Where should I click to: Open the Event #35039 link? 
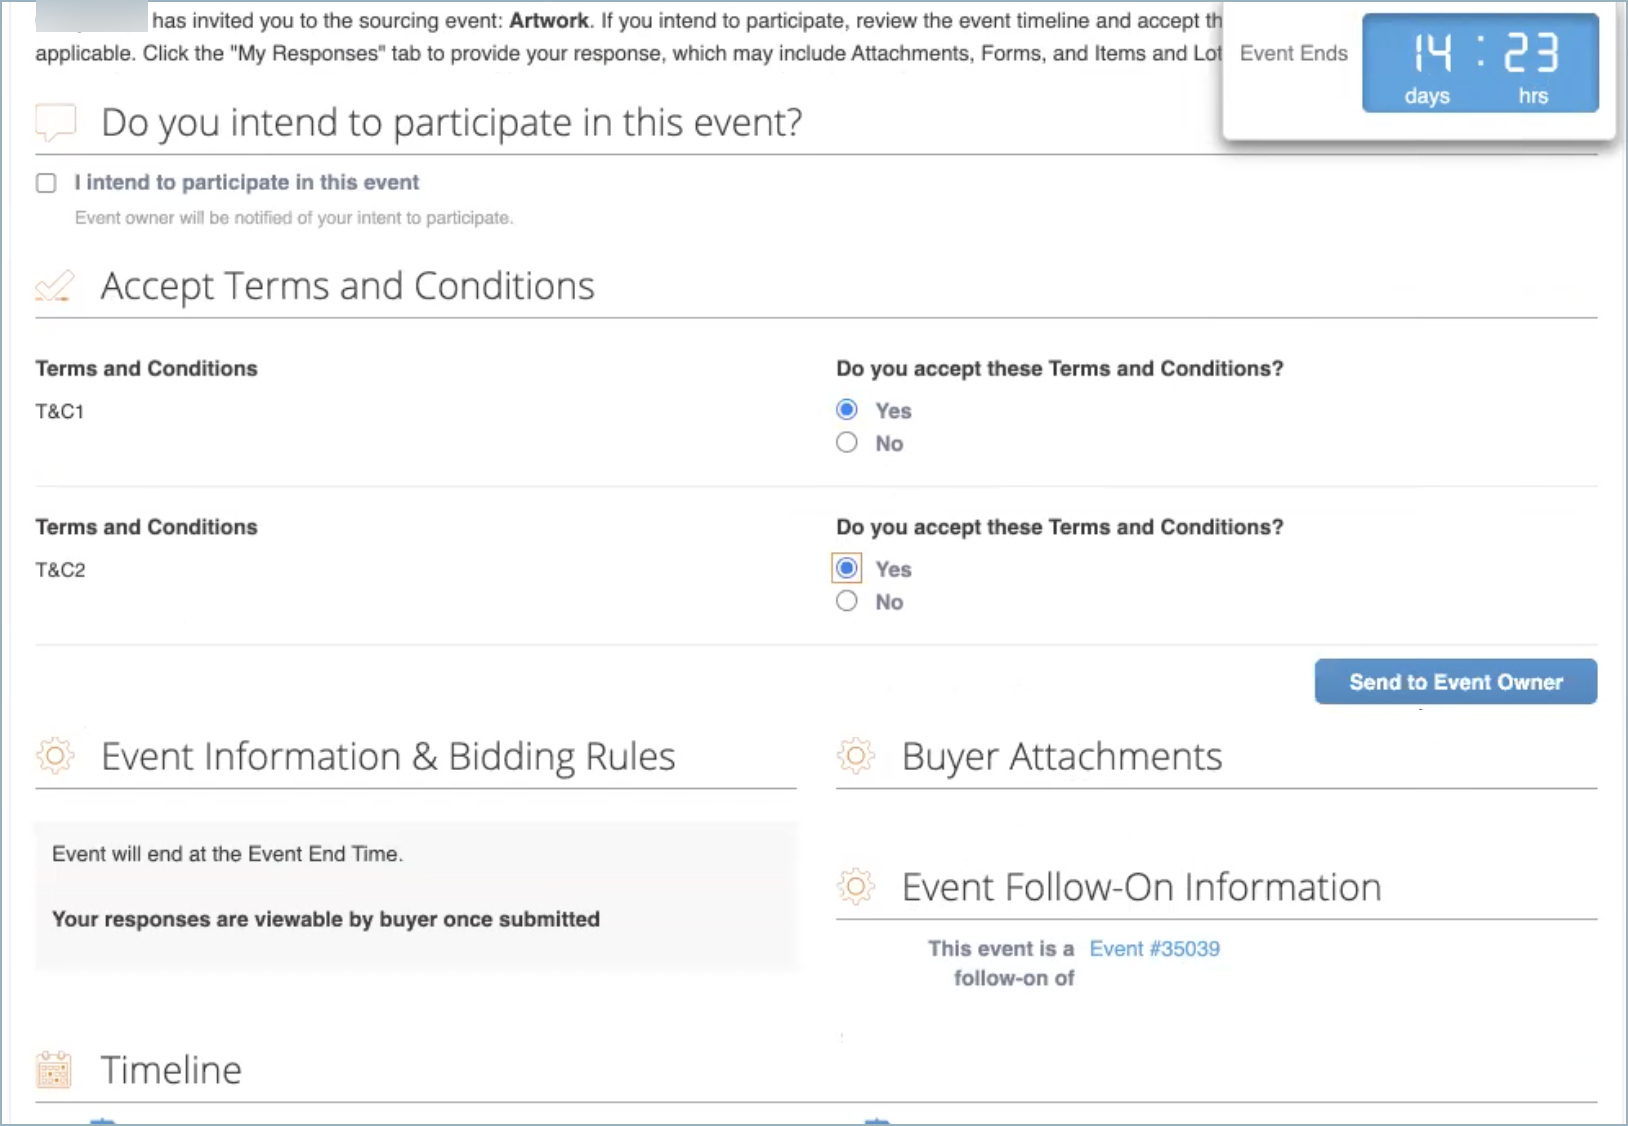[x=1155, y=949]
